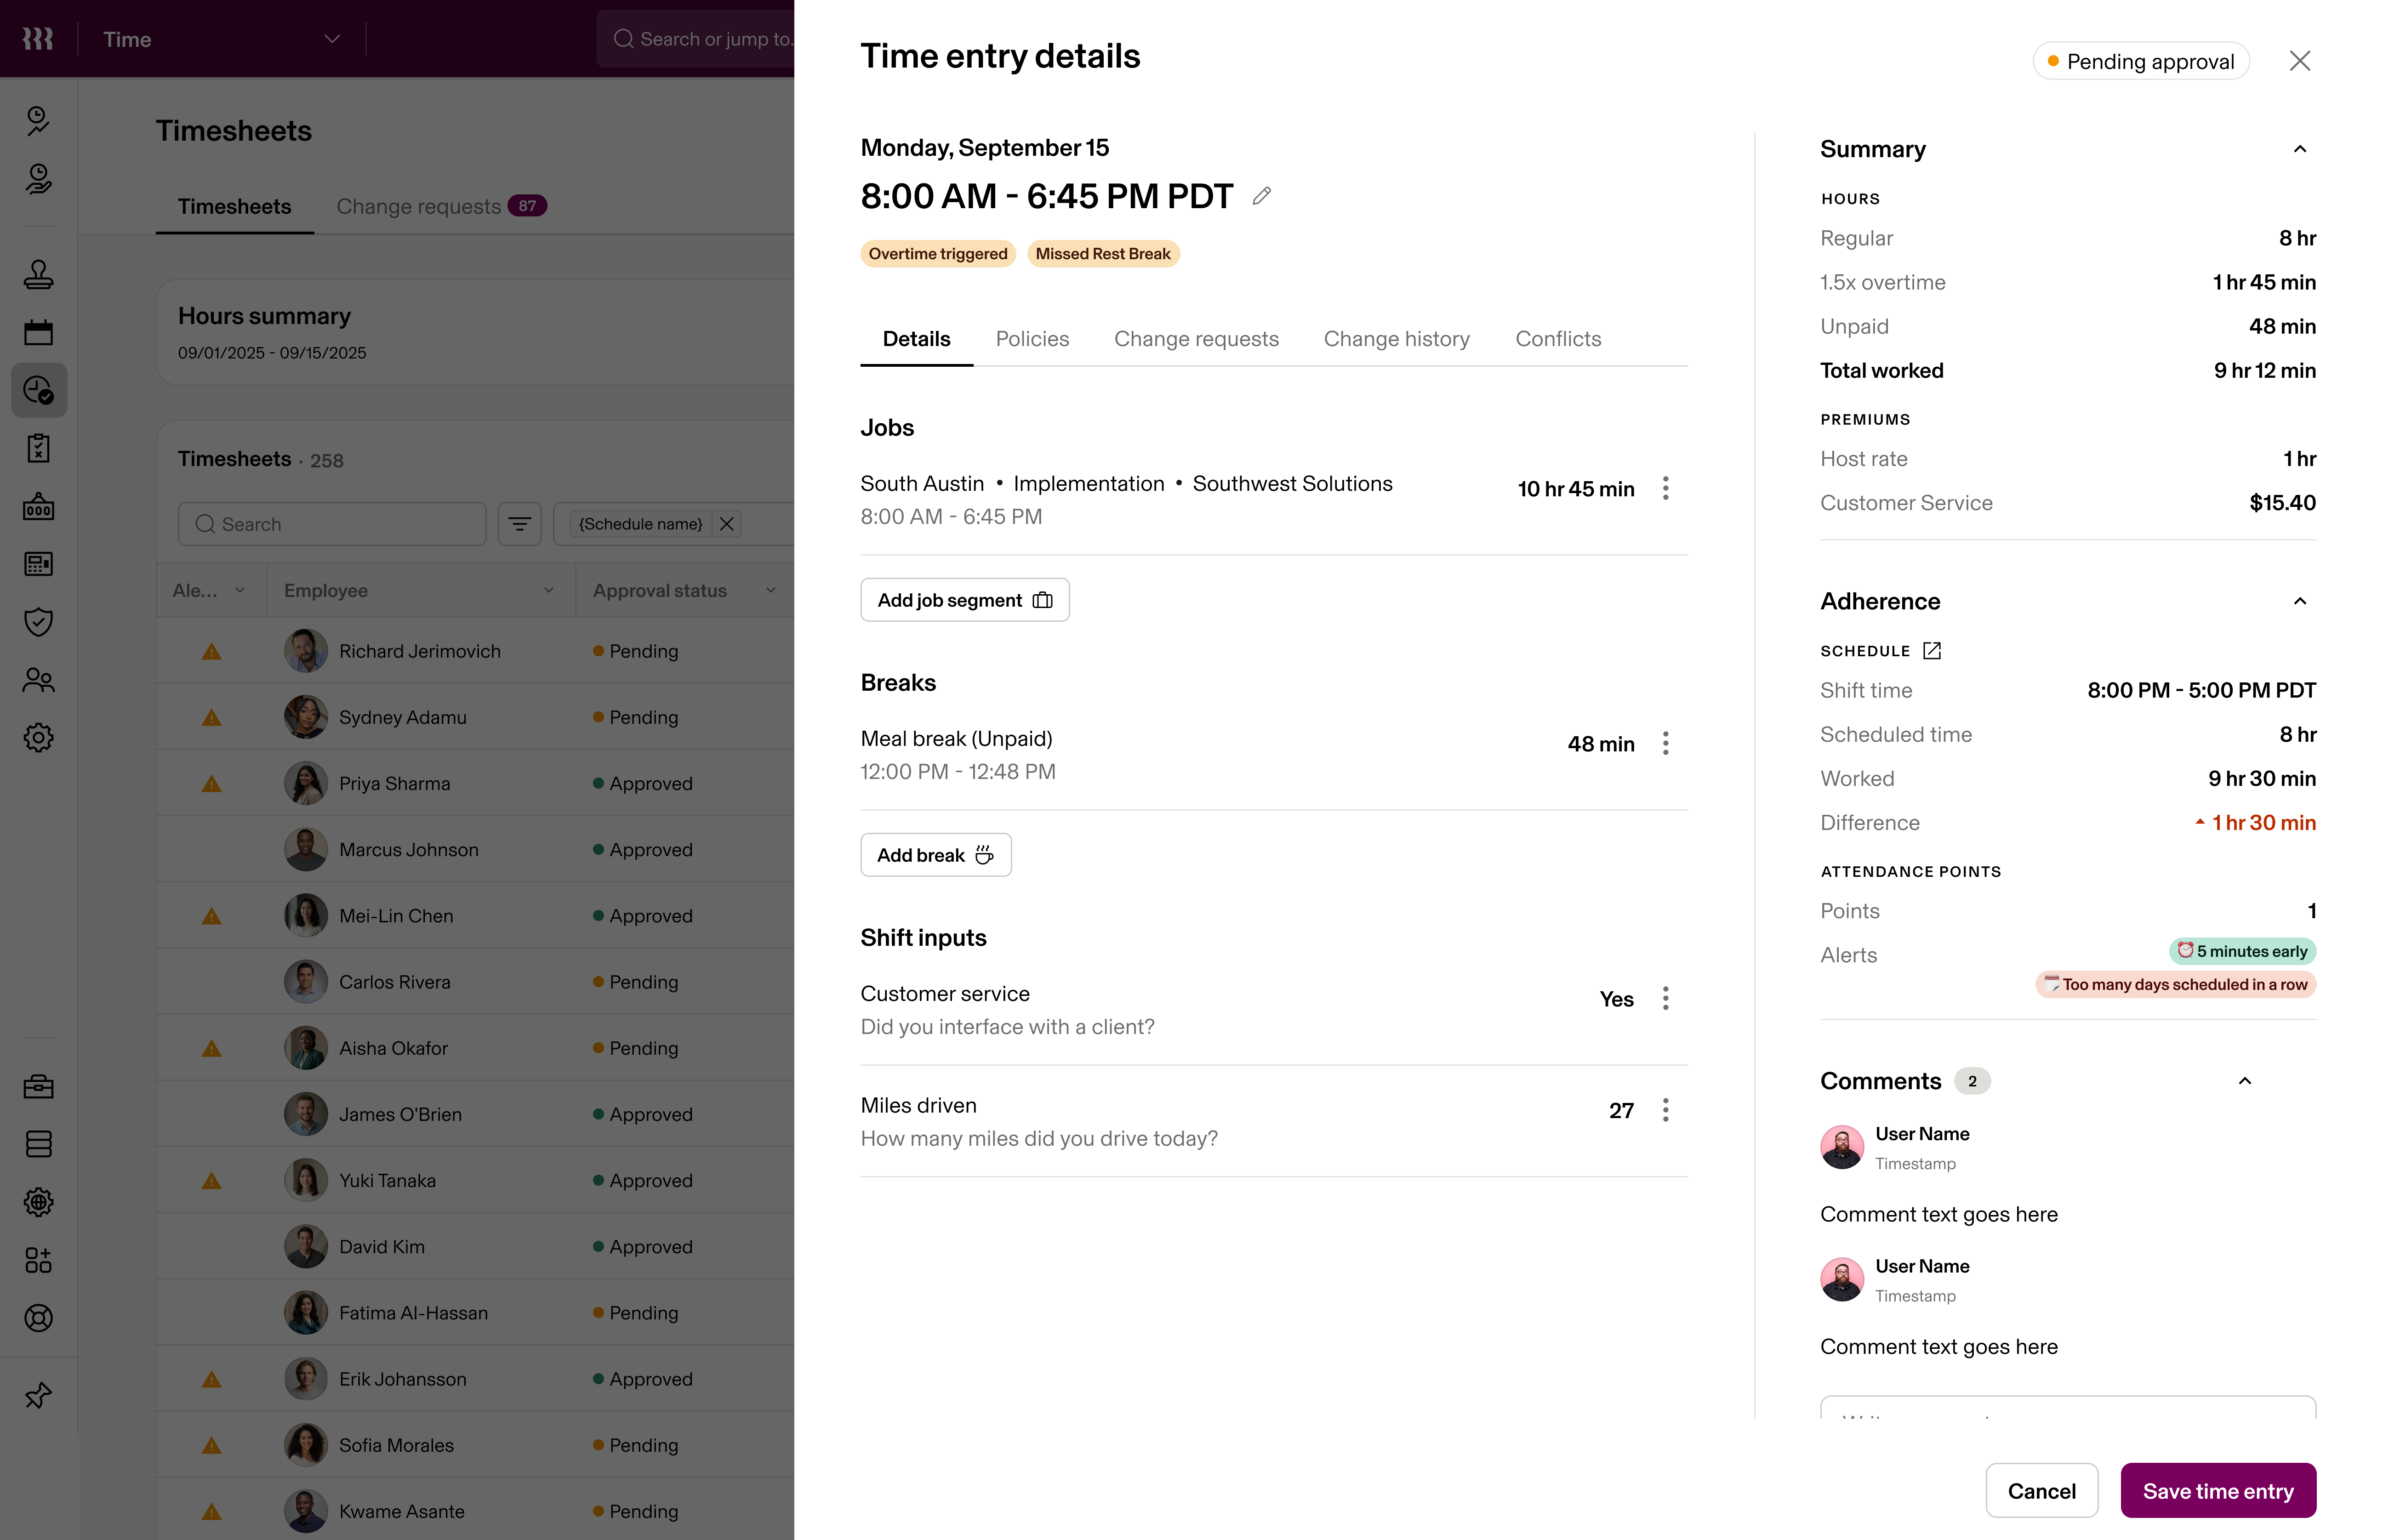Close the Time entry details panel
This screenshot has width=2383, height=1540.
(x=2300, y=61)
